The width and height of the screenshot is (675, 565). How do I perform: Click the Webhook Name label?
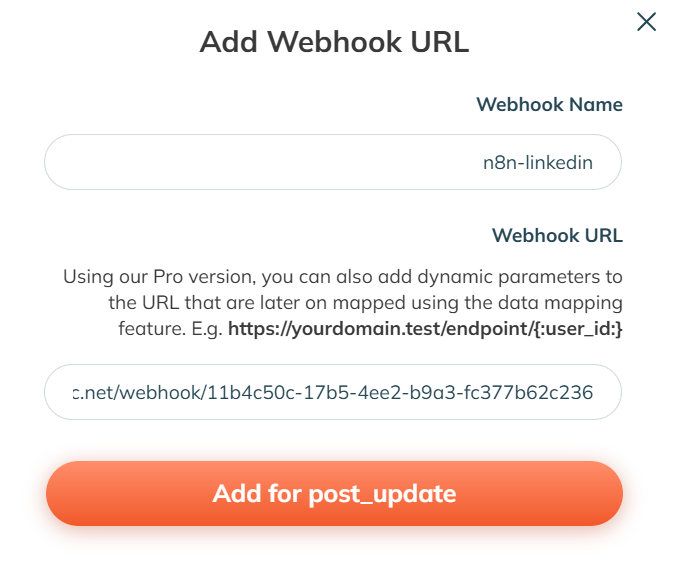coord(549,105)
